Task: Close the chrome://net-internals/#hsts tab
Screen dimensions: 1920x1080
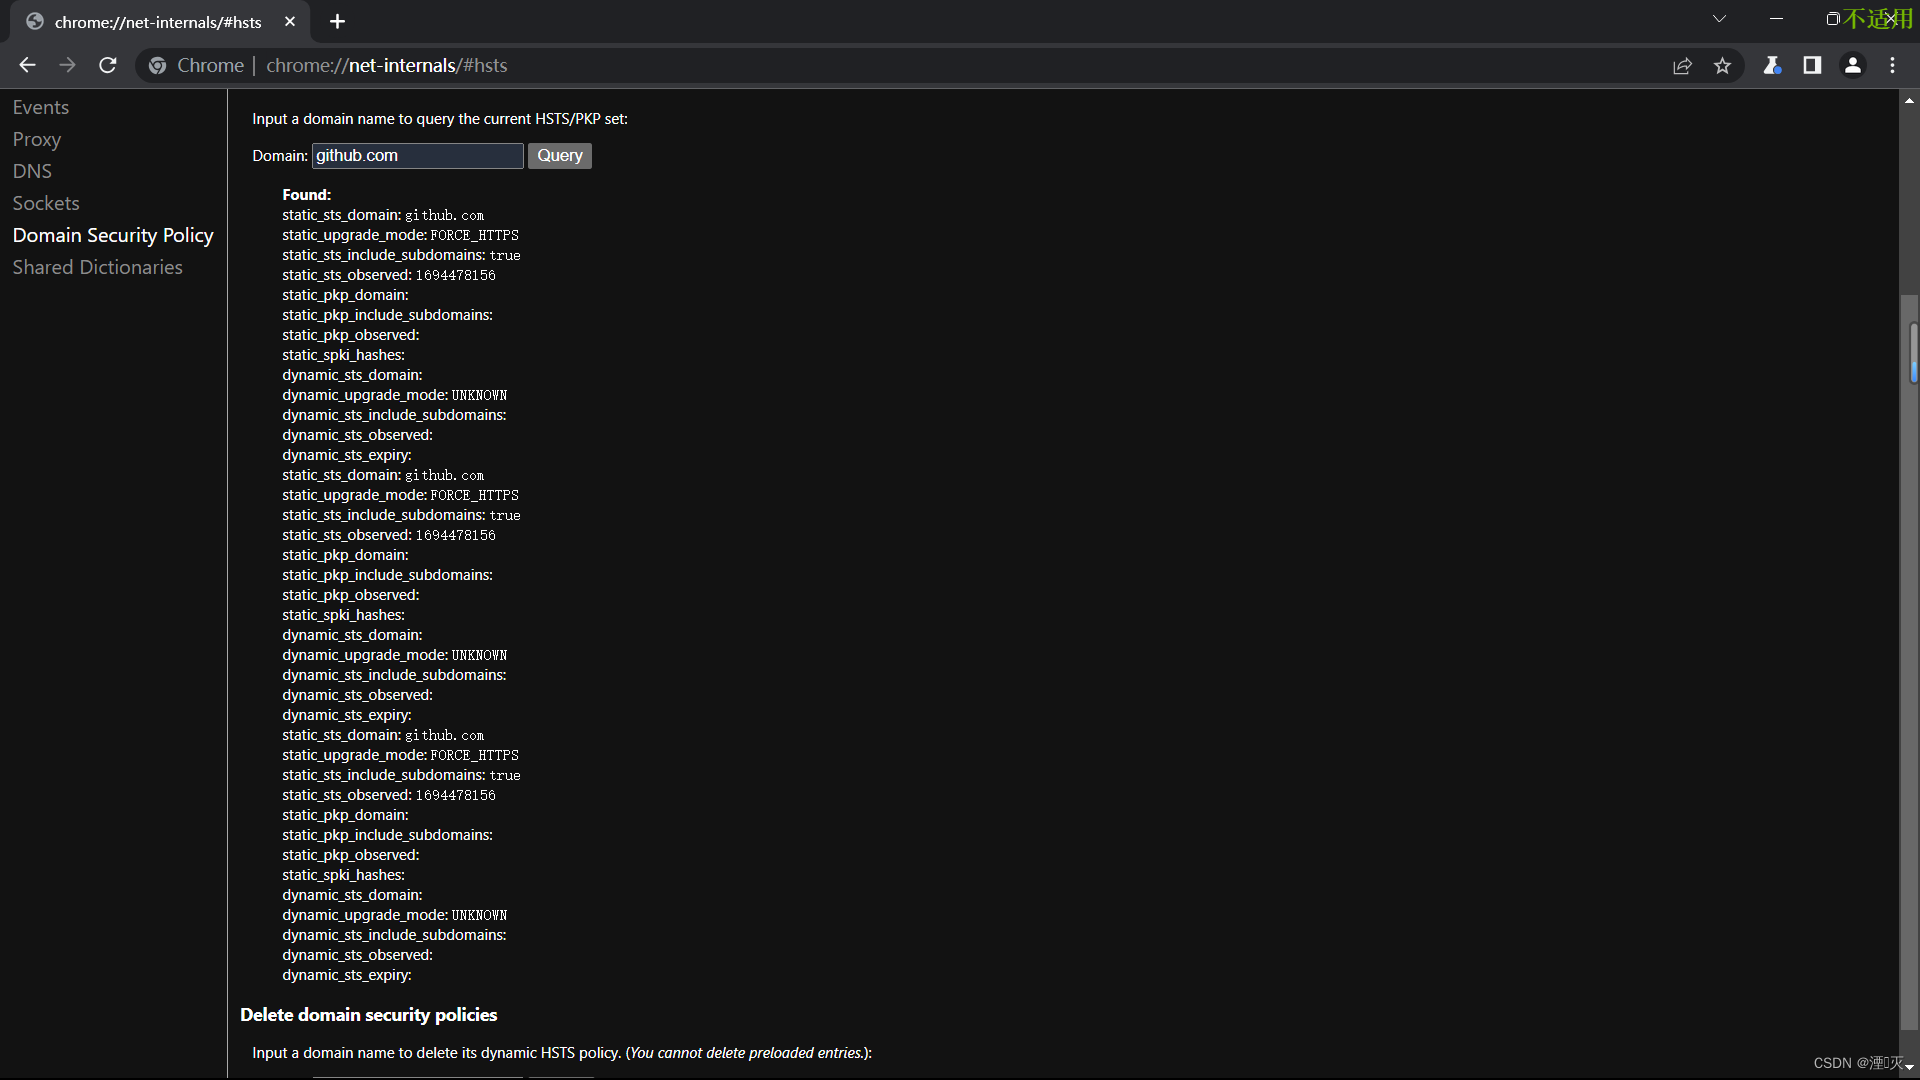Action: coord(290,21)
